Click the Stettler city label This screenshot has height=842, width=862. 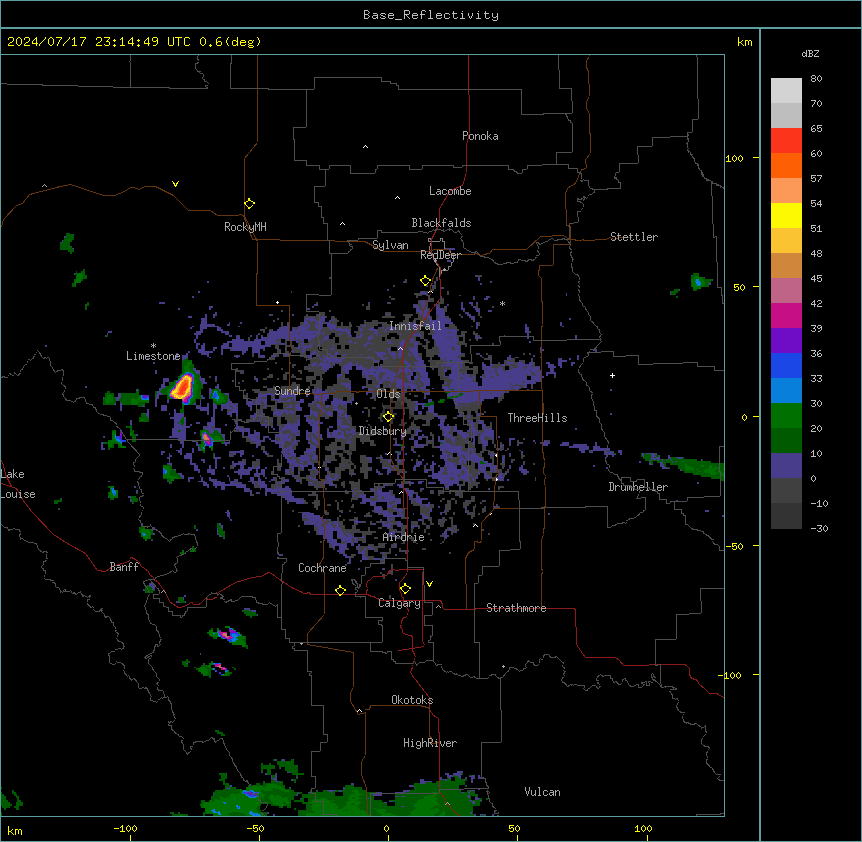pos(634,237)
